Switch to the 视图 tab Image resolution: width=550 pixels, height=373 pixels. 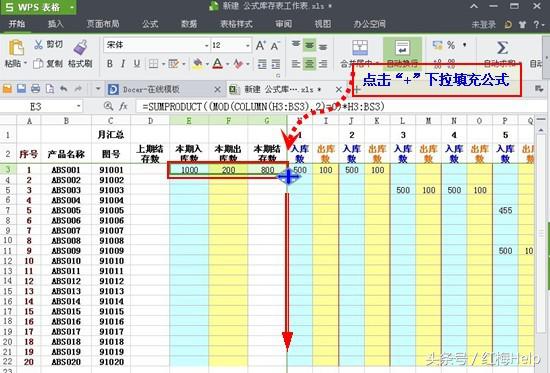click(x=323, y=24)
